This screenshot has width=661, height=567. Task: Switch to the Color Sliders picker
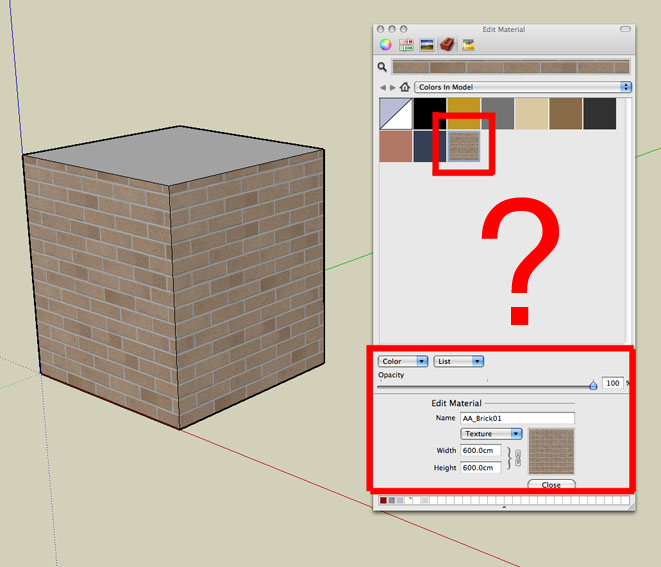click(x=406, y=45)
